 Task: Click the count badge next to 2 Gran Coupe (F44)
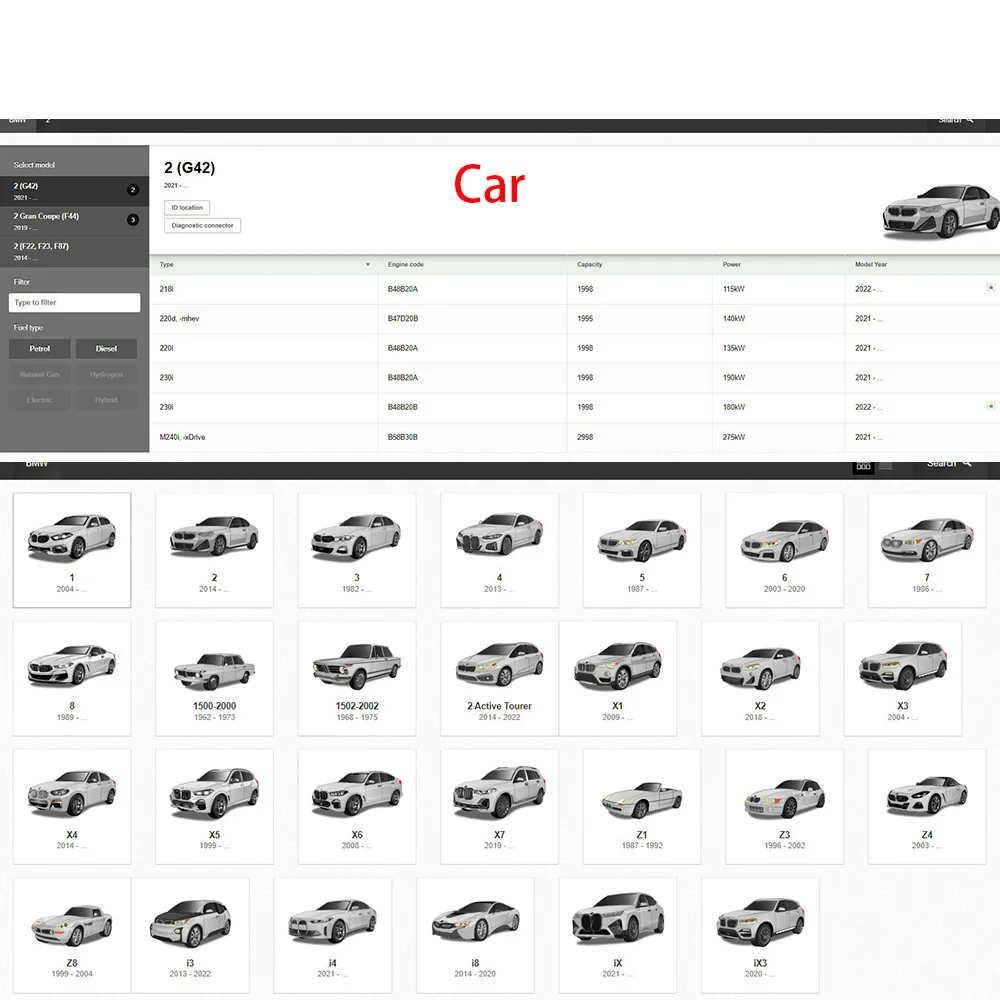click(133, 219)
